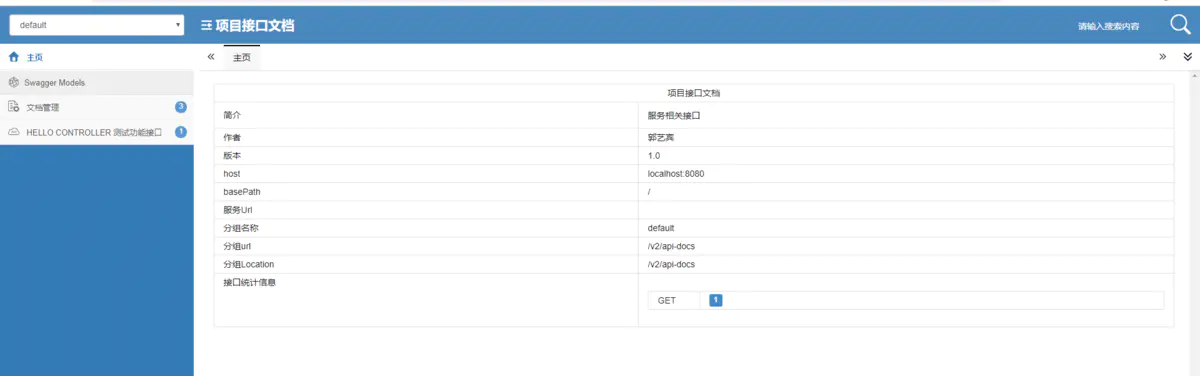
Task: Focus the 请输入搜索内容 search field
Action: (x=1108, y=26)
